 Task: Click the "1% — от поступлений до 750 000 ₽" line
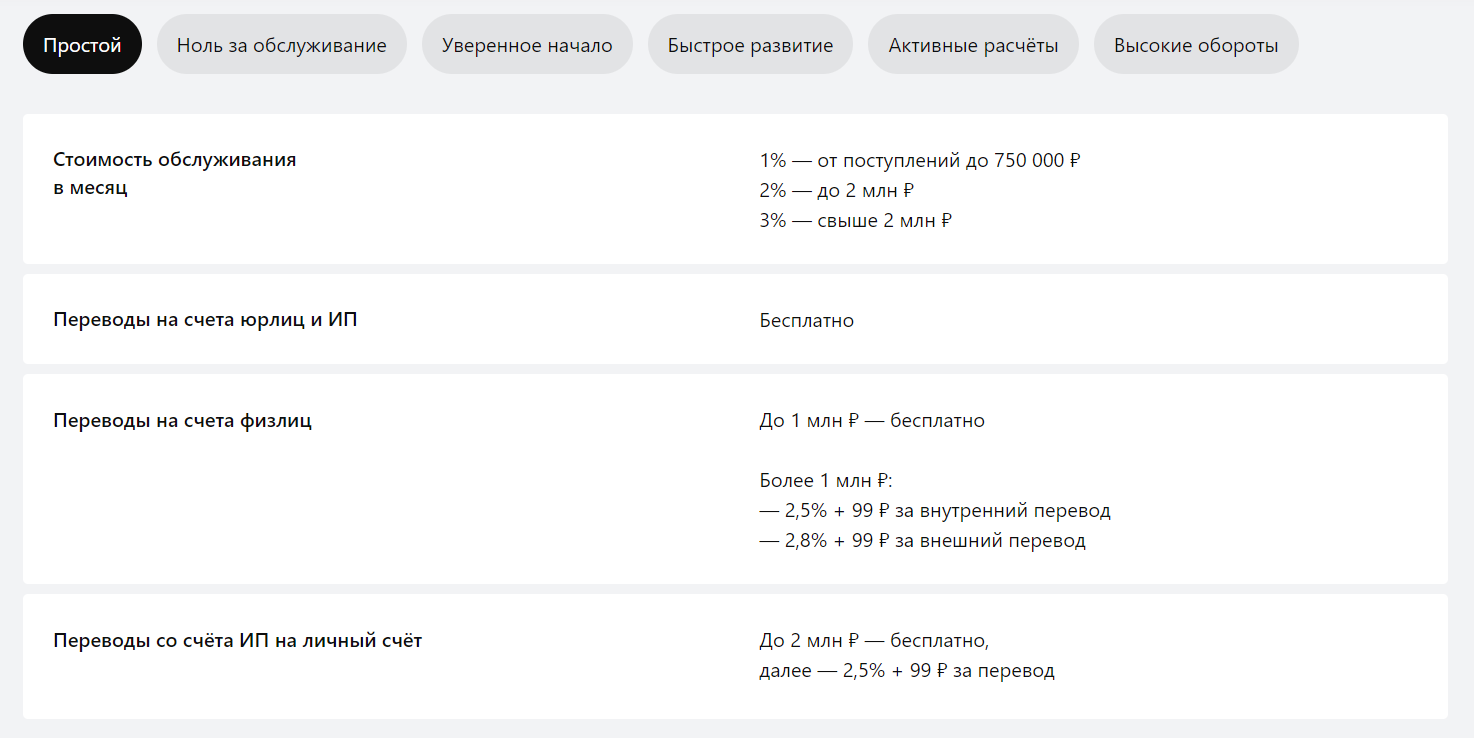(920, 160)
